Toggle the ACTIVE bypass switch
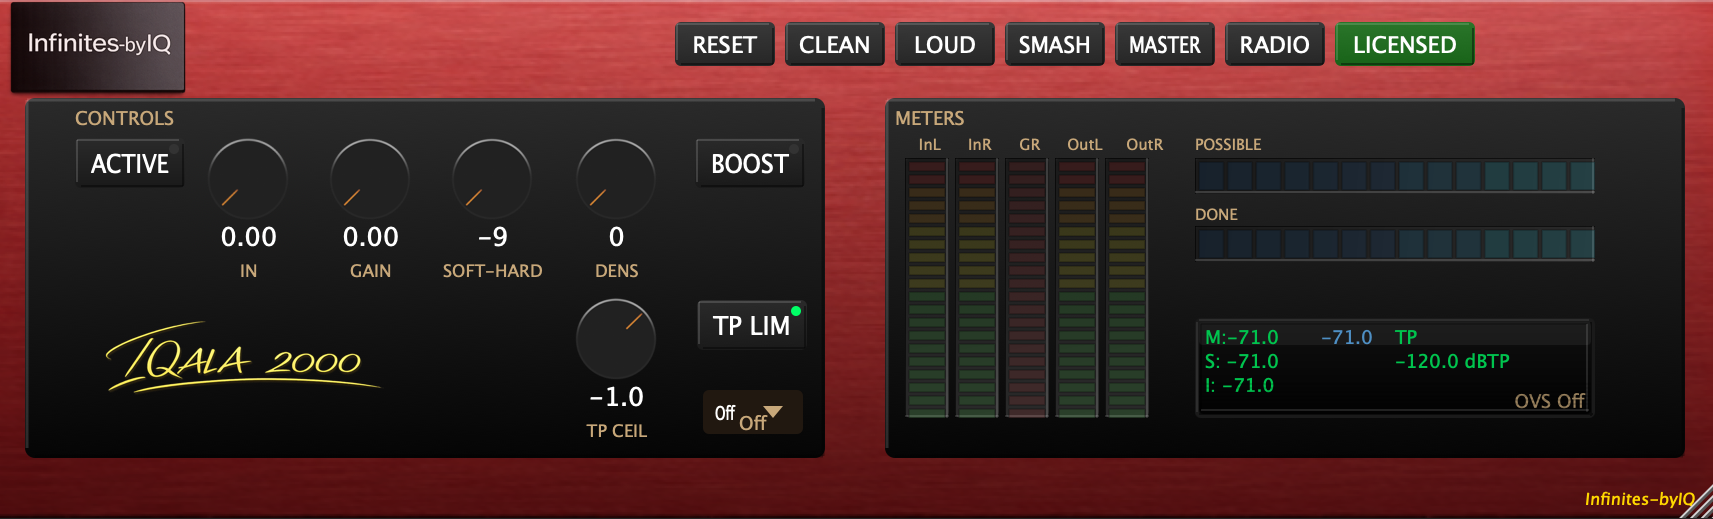The image size is (1713, 519). point(130,164)
